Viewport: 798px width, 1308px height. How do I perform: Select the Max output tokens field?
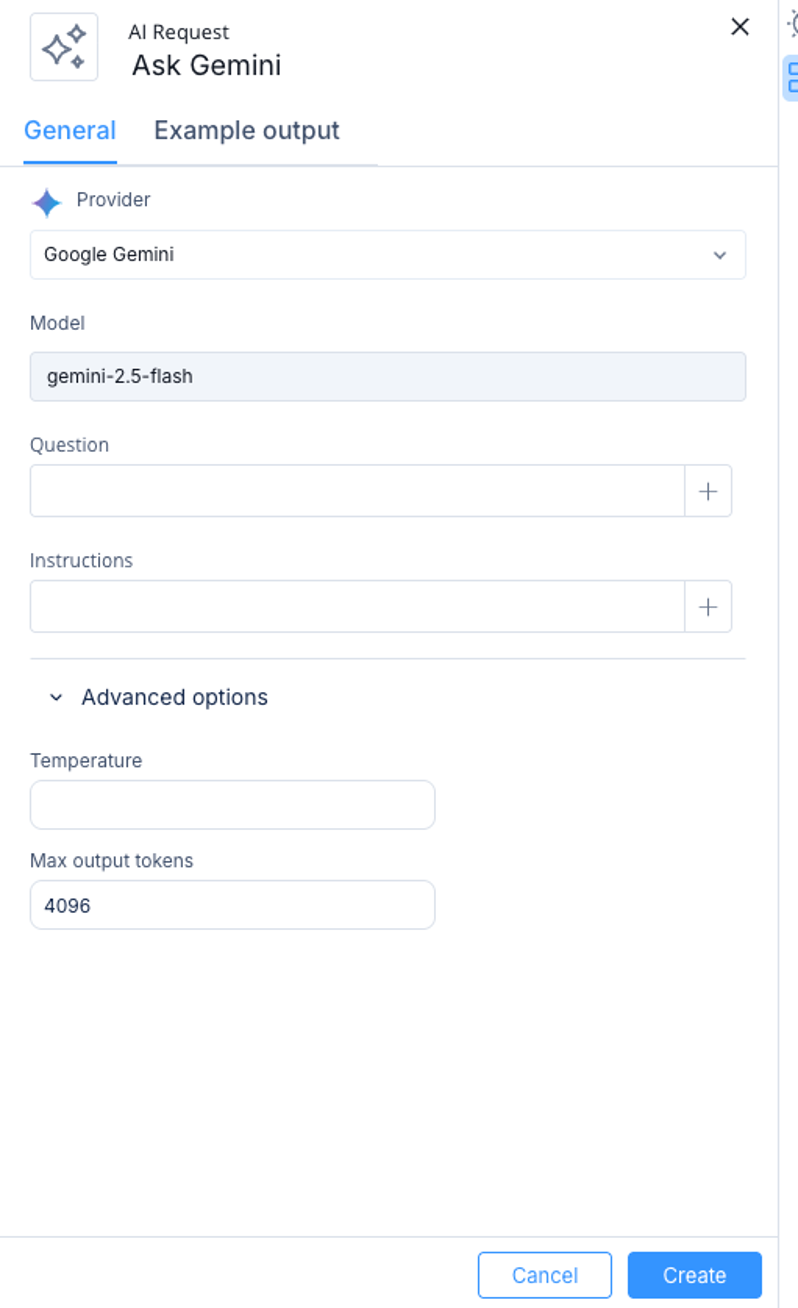point(232,905)
